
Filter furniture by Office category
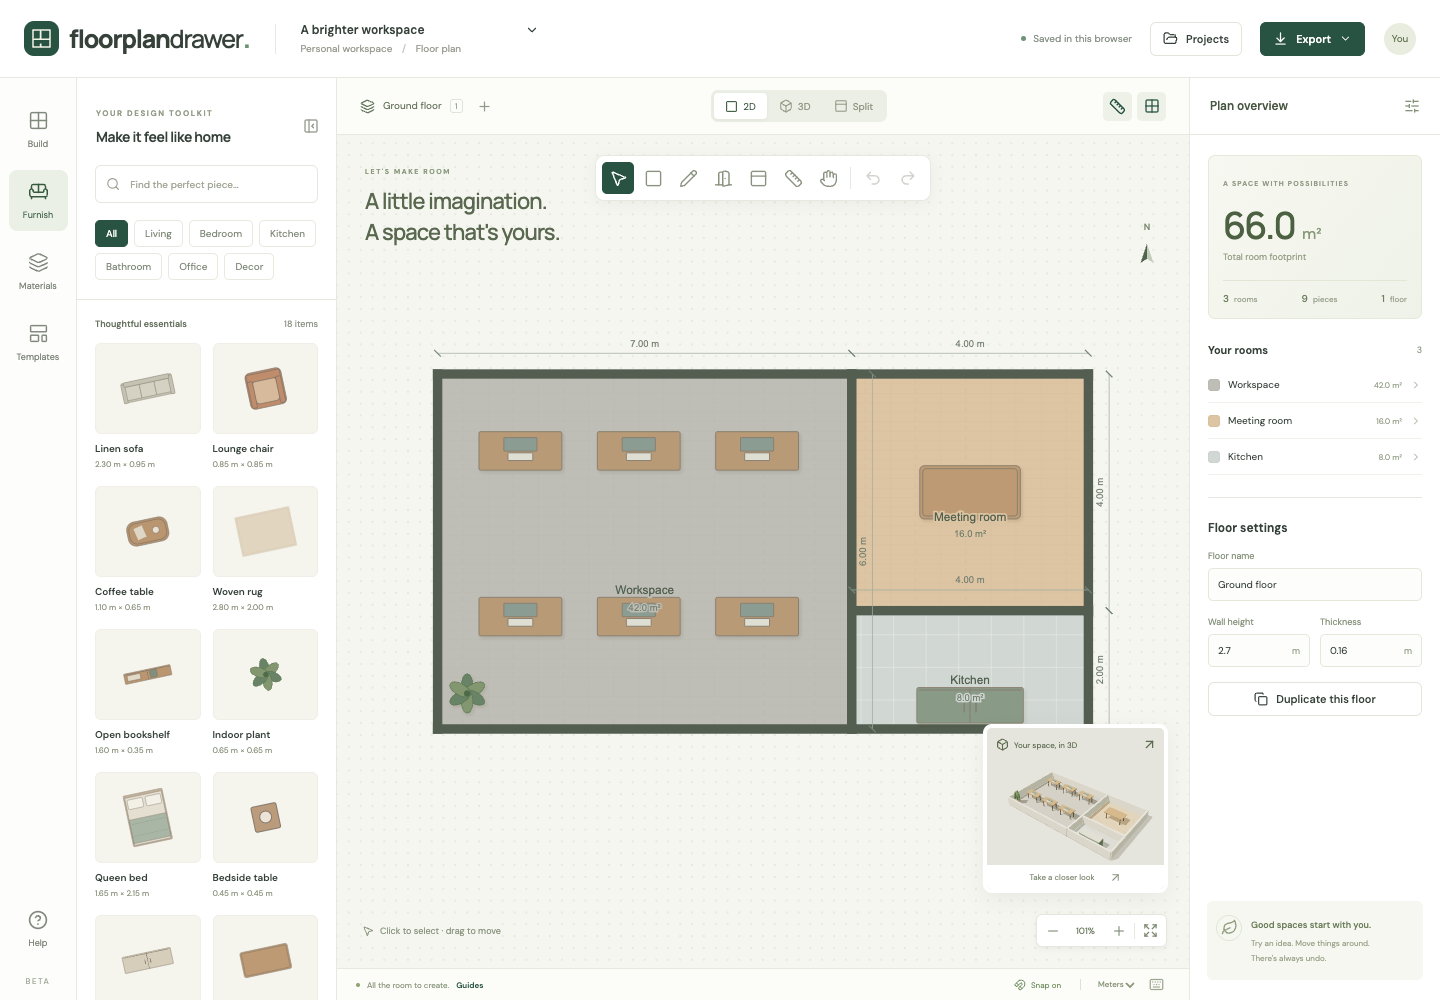pos(193,267)
